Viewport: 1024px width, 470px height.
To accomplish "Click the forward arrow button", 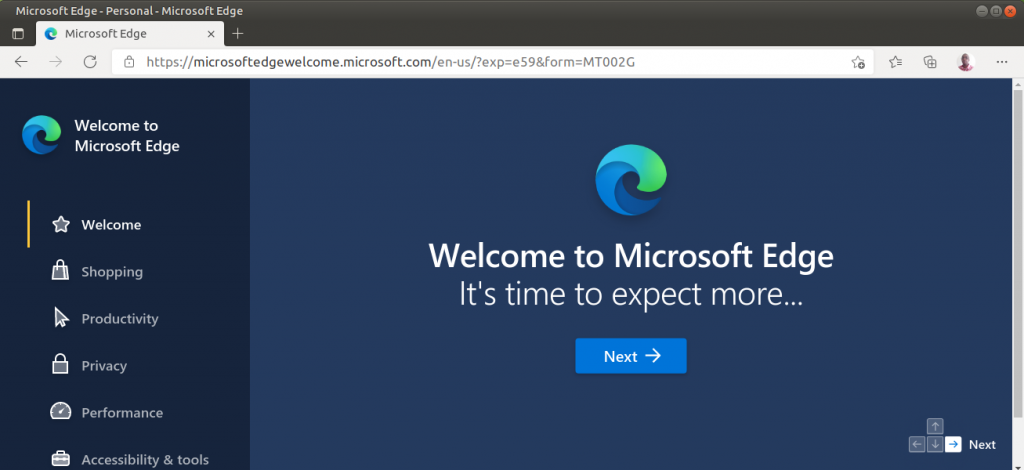I will 56,62.
